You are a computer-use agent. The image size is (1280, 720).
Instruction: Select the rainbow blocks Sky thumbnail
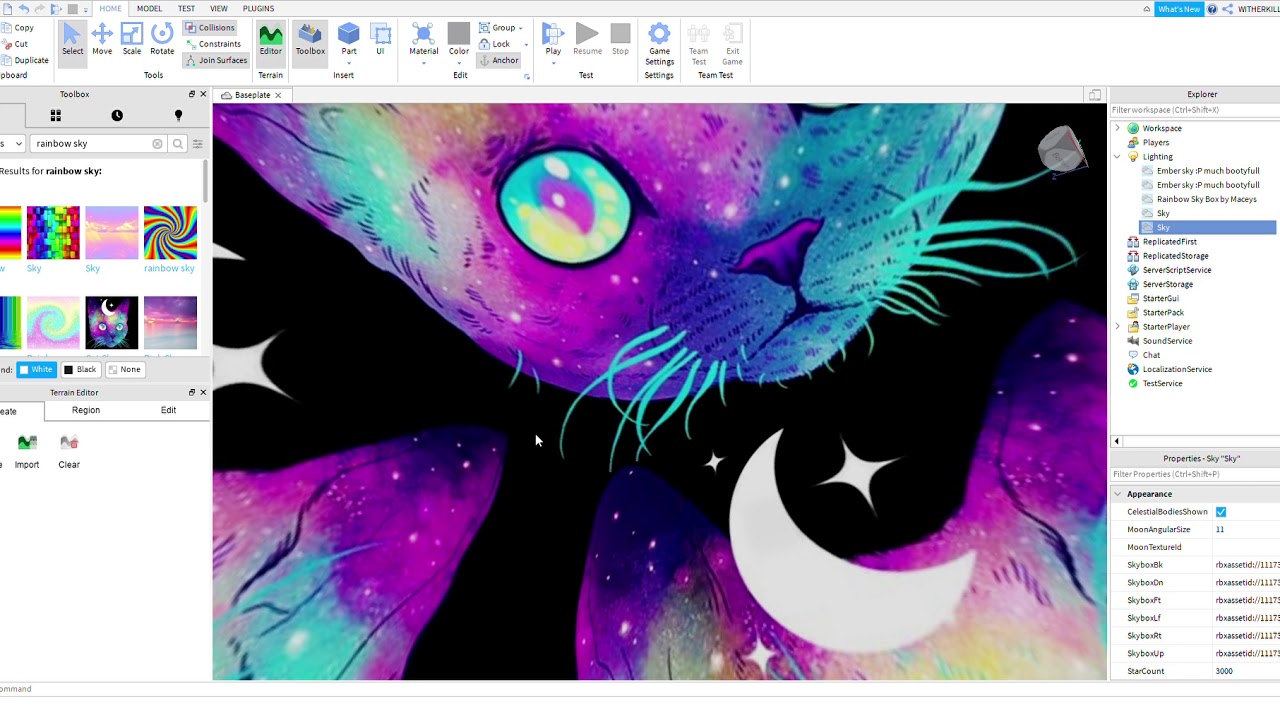click(53, 233)
